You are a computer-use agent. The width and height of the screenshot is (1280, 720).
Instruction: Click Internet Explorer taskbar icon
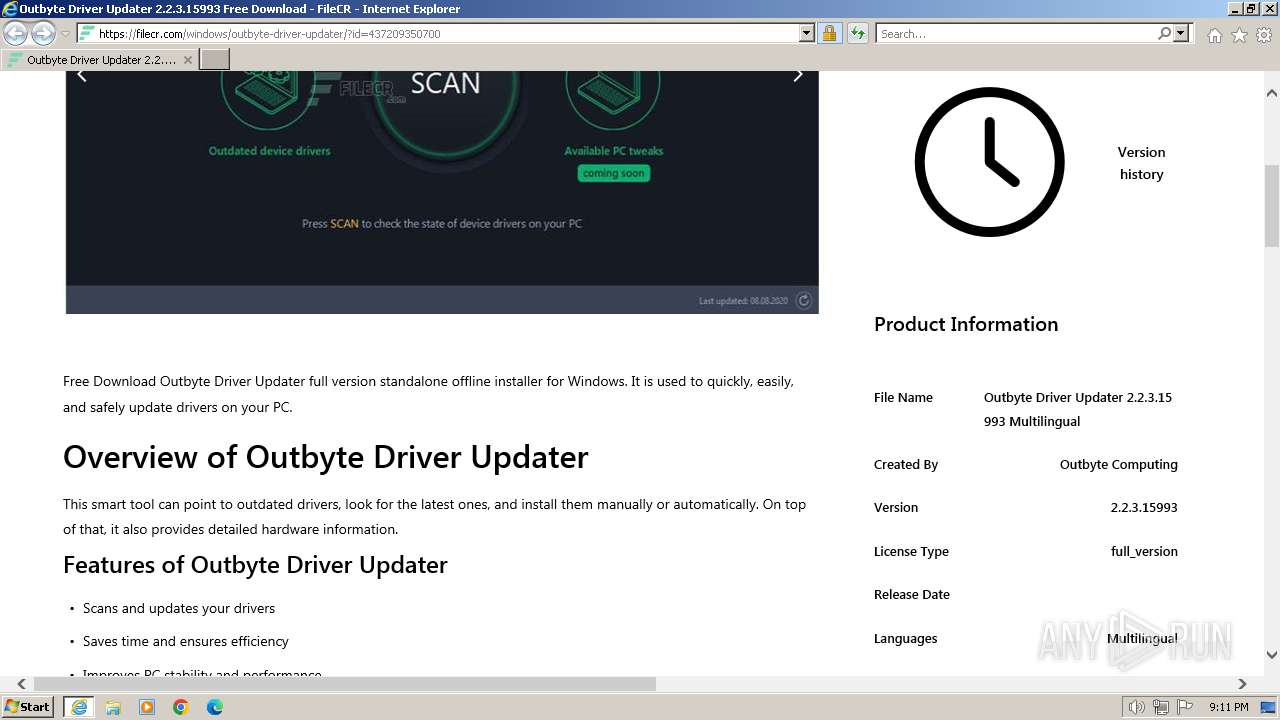78,707
